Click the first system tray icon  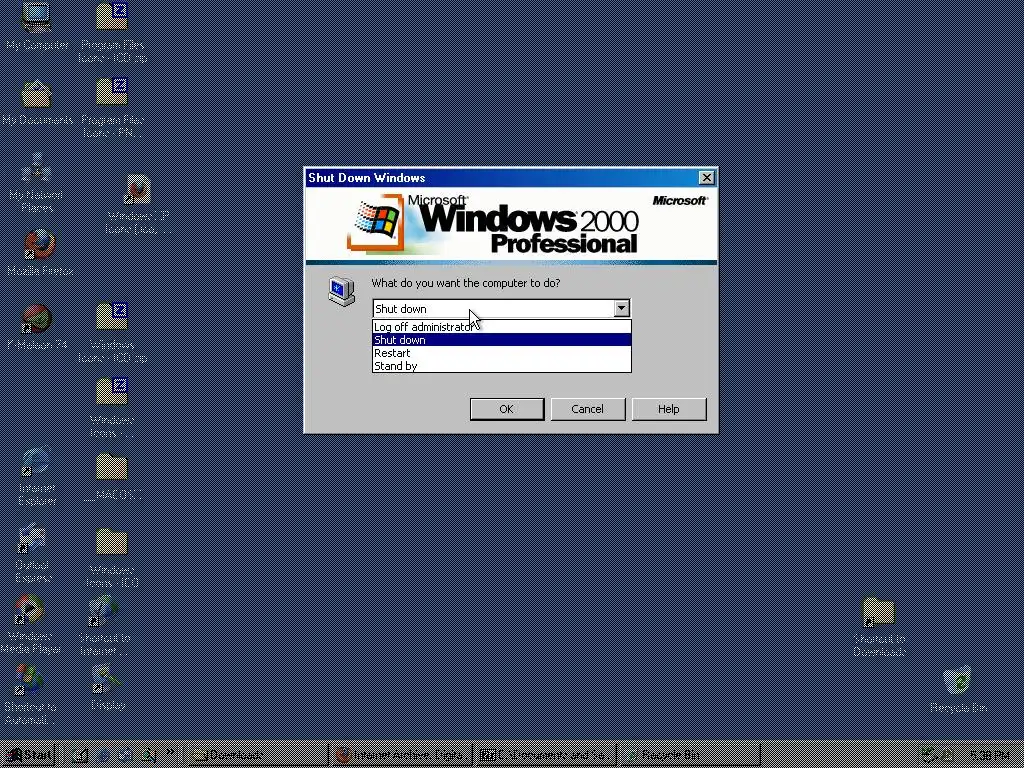click(929, 756)
